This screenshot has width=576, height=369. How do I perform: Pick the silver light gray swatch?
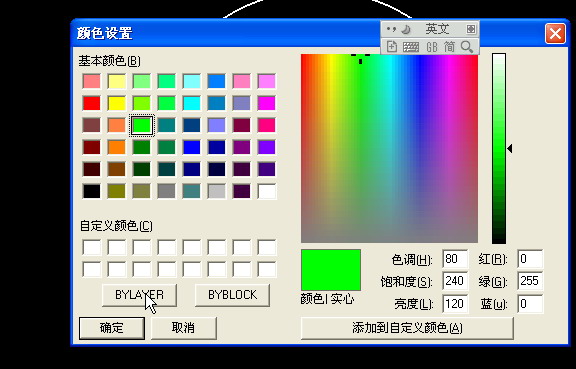coord(216,191)
